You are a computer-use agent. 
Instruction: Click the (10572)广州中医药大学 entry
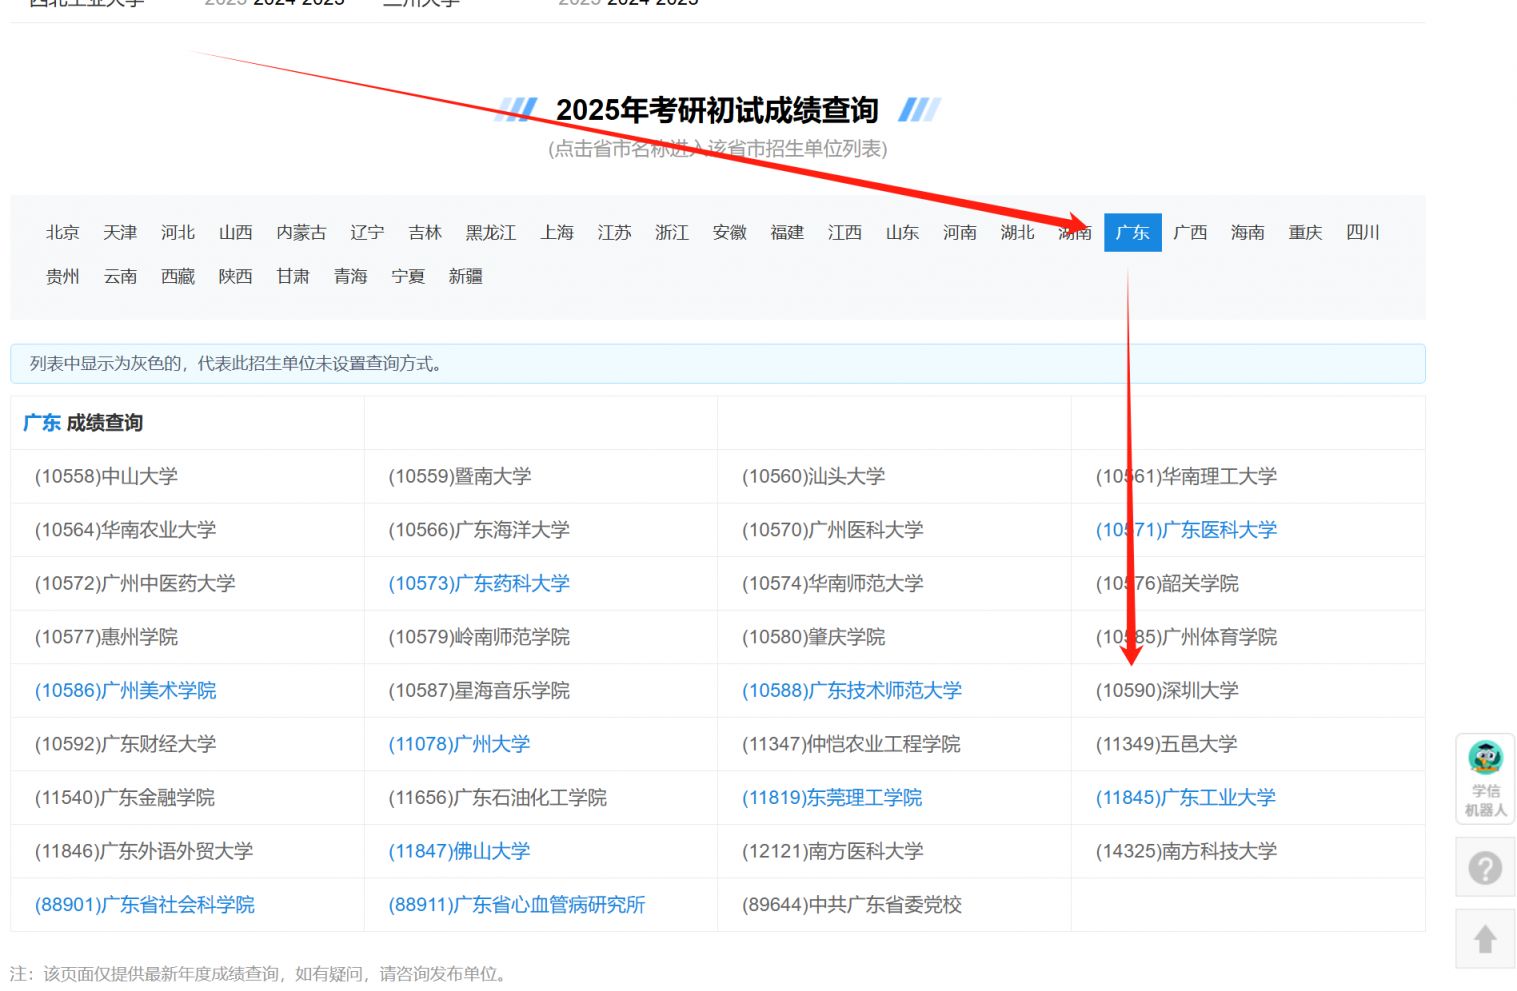click(135, 584)
